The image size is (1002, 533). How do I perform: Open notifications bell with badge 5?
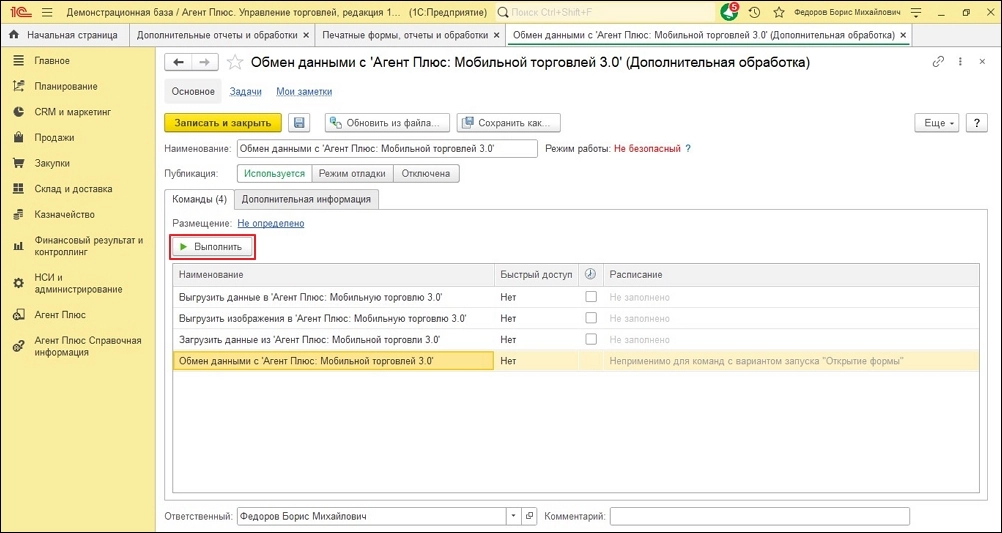[729, 12]
